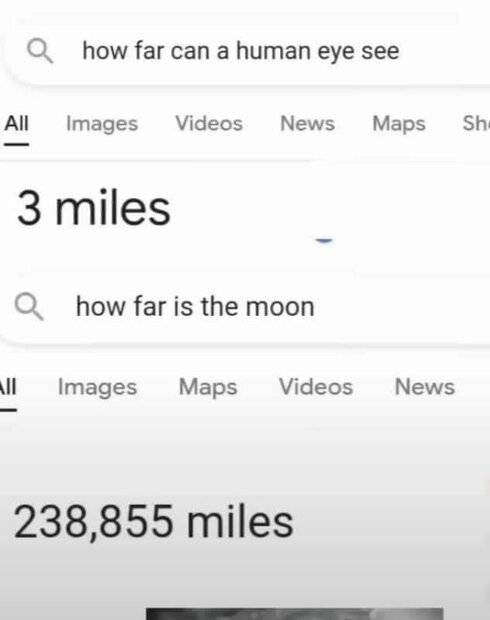Go to News tab in the moon results
Viewport: 490px width, 620px height.
point(424,387)
